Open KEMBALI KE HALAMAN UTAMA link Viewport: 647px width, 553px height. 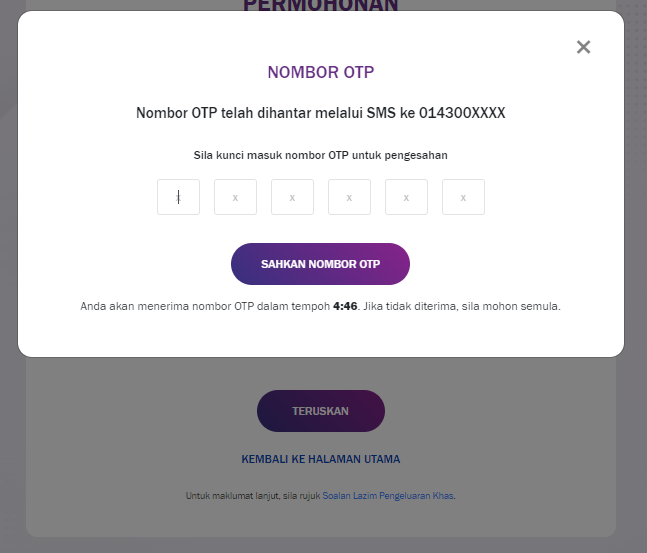tap(321, 459)
